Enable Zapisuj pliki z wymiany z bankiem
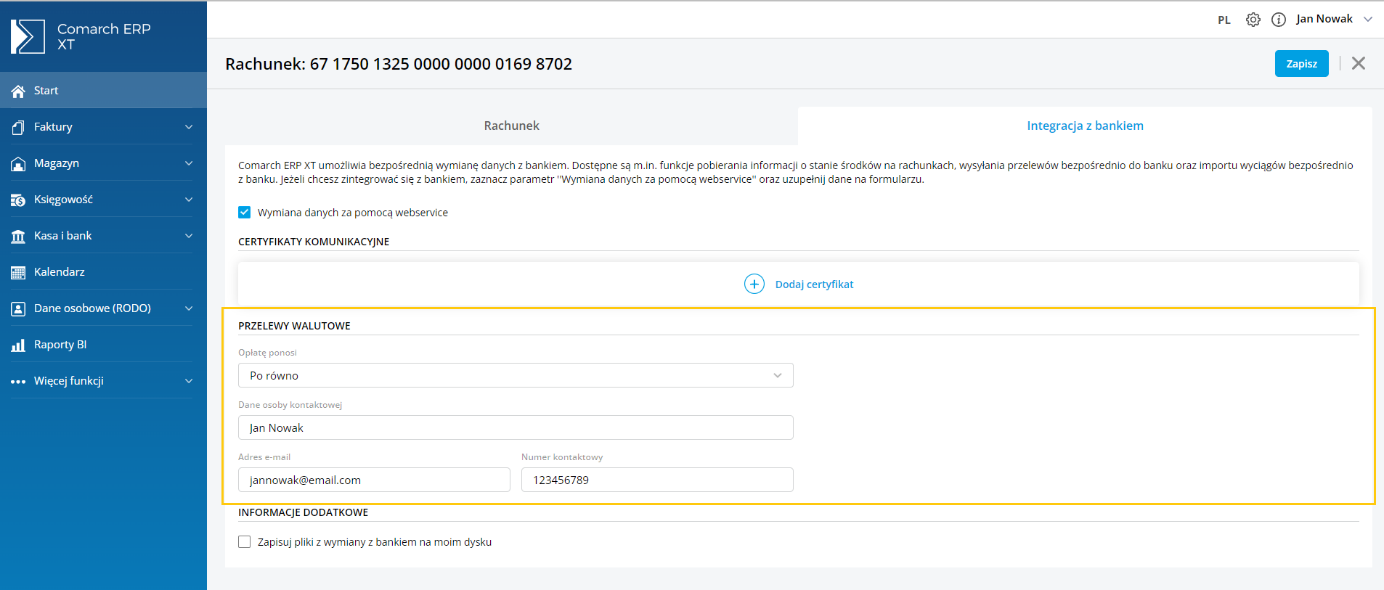1384x590 pixels. pos(244,542)
